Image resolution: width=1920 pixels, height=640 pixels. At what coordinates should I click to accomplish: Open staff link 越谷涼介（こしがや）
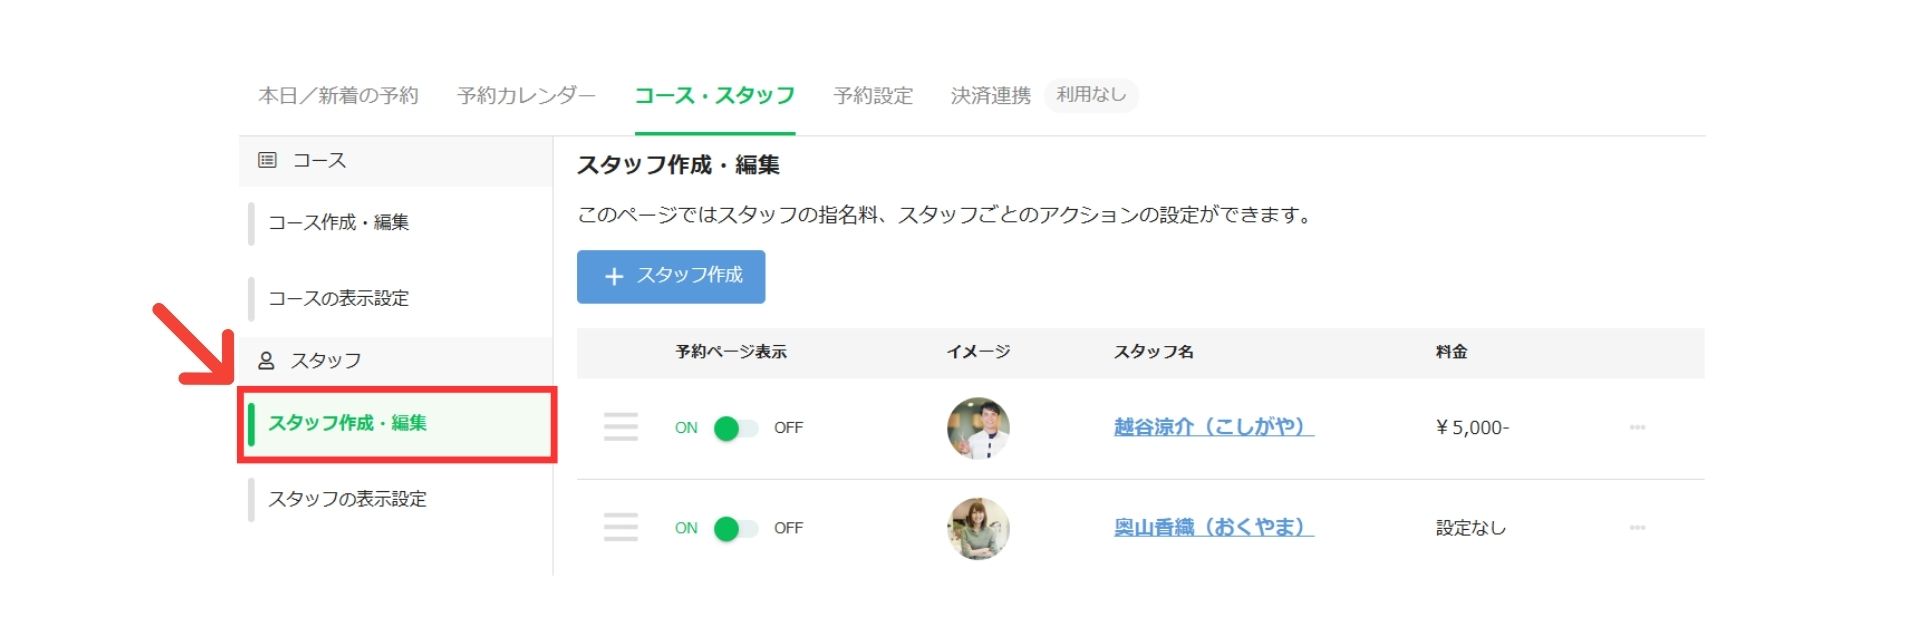tap(1214, 427)
